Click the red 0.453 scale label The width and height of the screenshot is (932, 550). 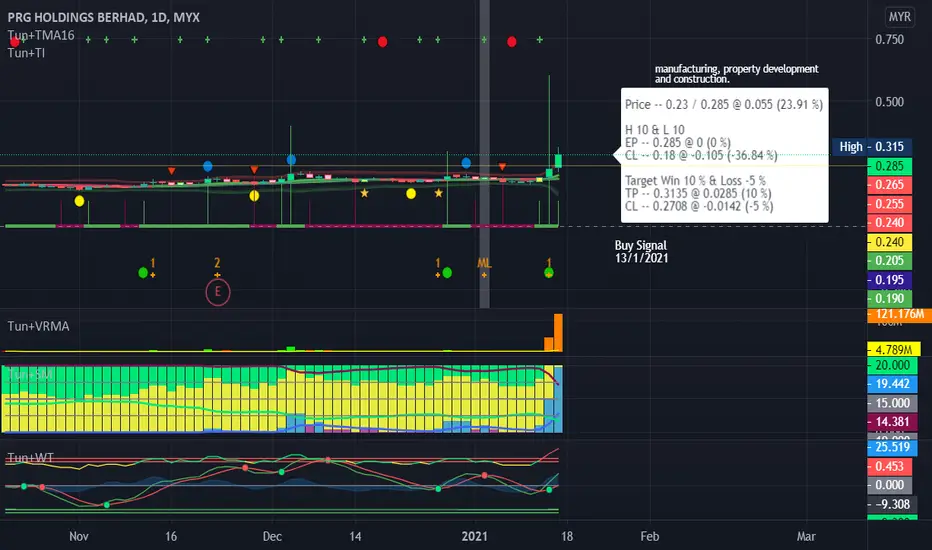point(889,466)
